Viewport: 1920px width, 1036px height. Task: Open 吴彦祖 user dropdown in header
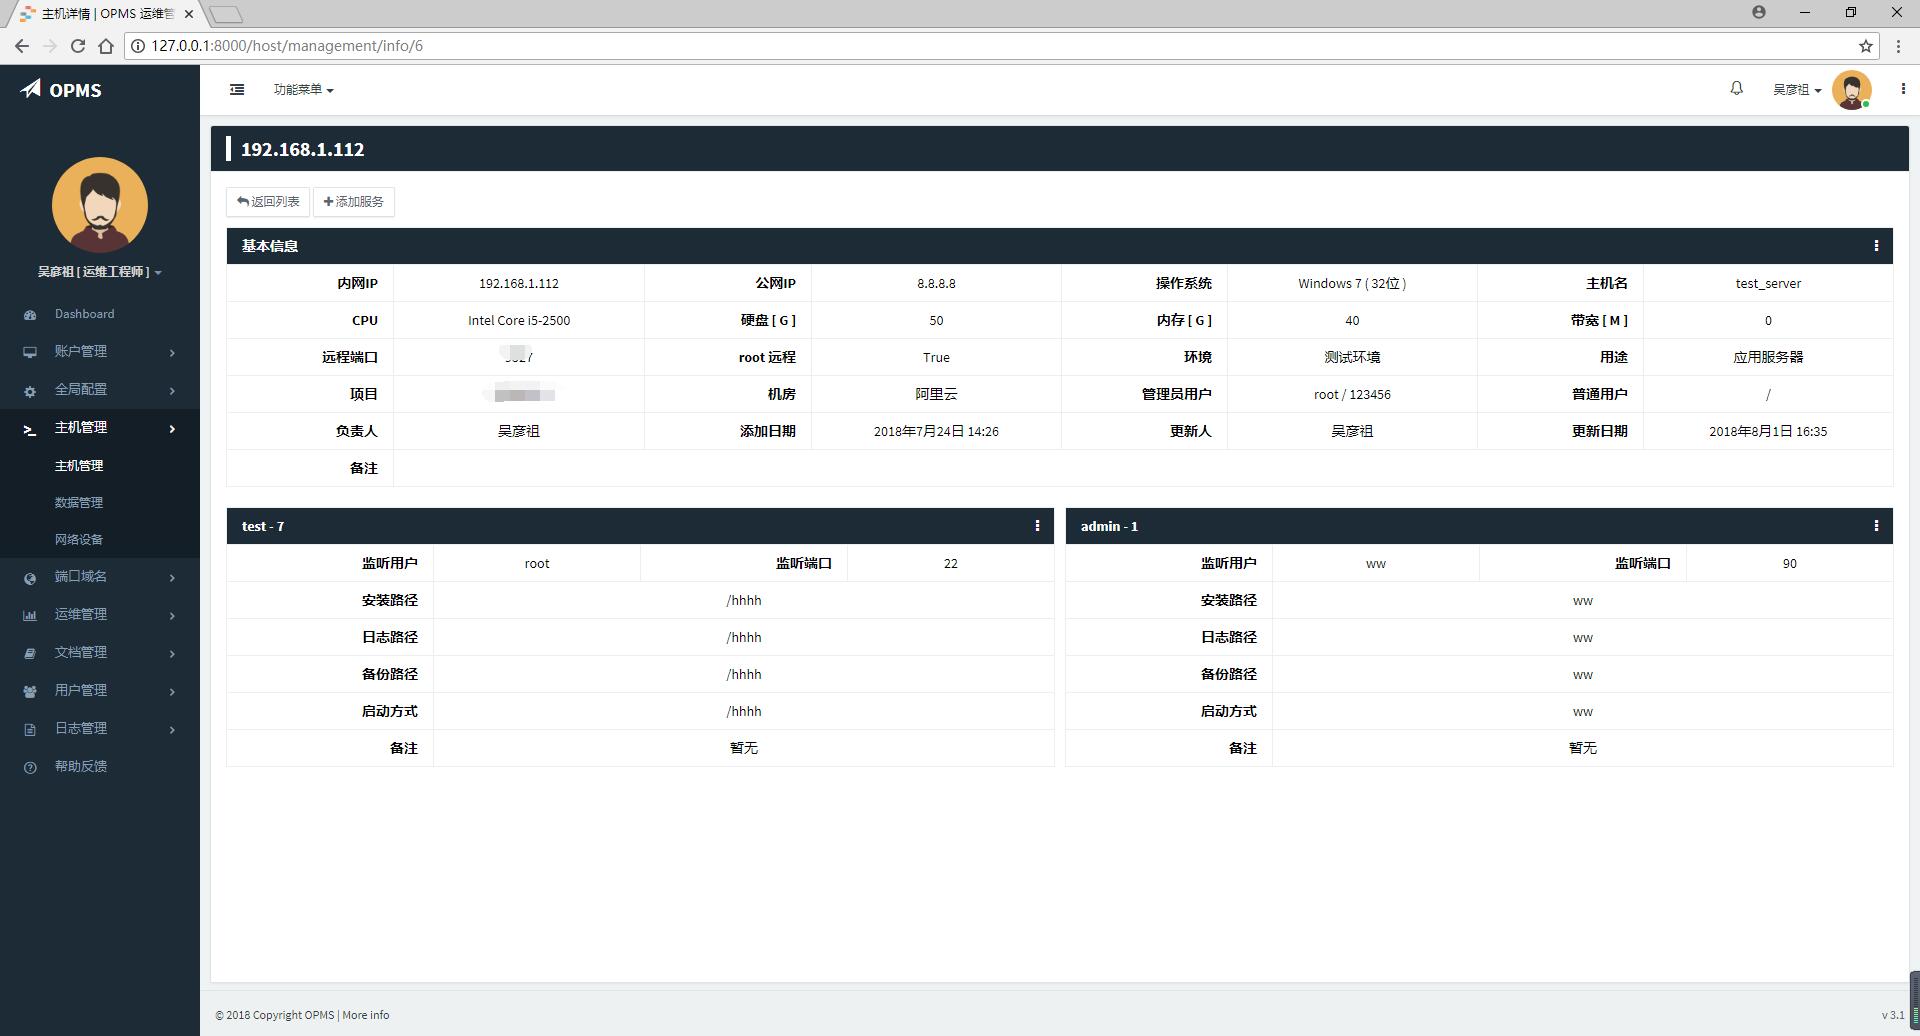click(1797, 89)
